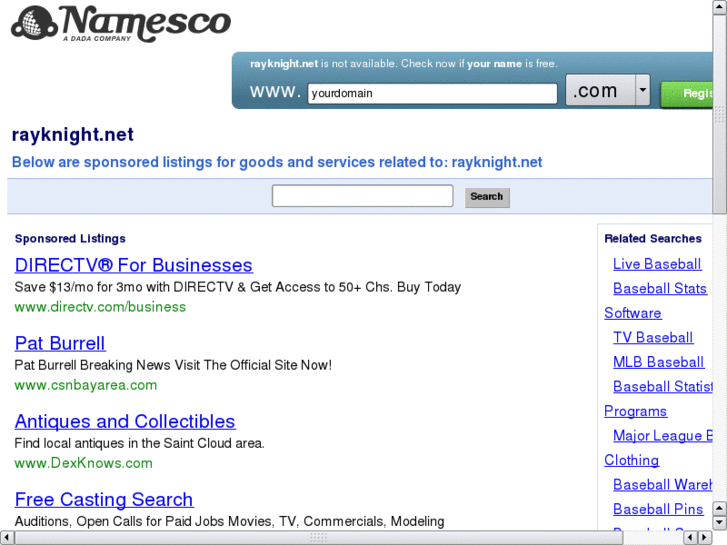Screen dimensions: 727x545
Task: Open Programs related search
Action: tap(635, 411)
